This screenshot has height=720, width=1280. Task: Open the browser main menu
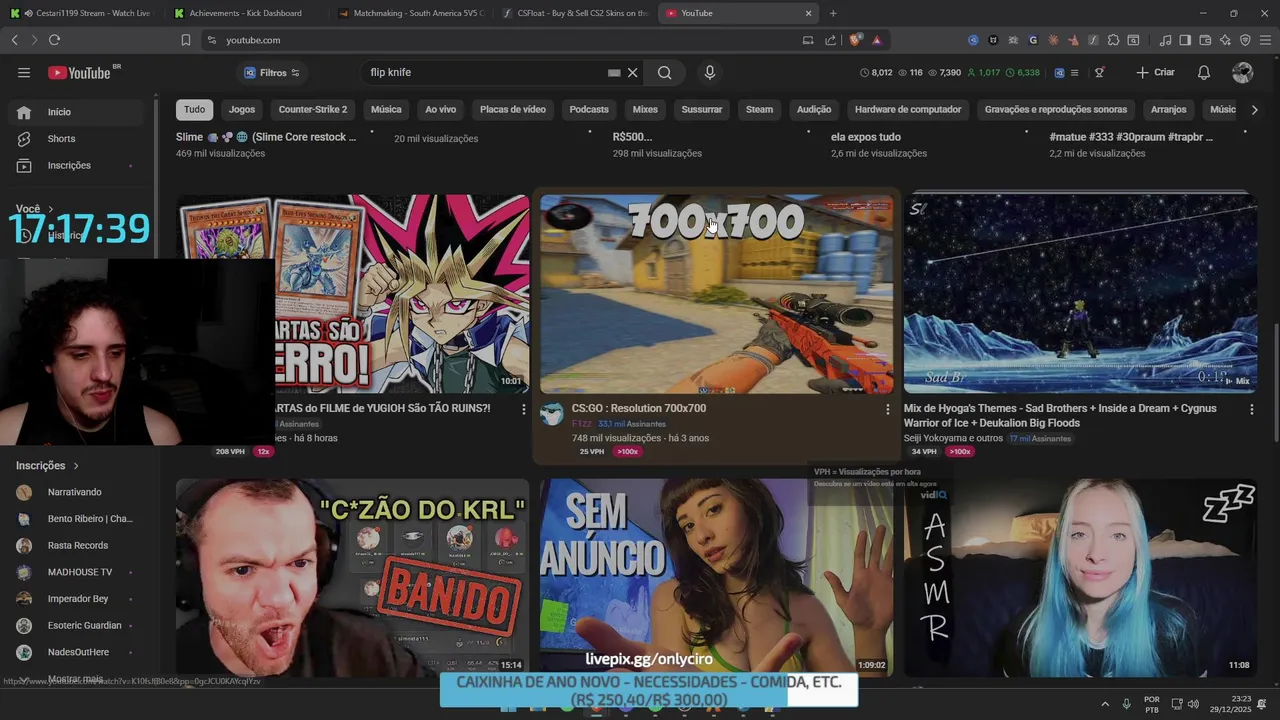pyautogui.click(x=1265, y=40)
